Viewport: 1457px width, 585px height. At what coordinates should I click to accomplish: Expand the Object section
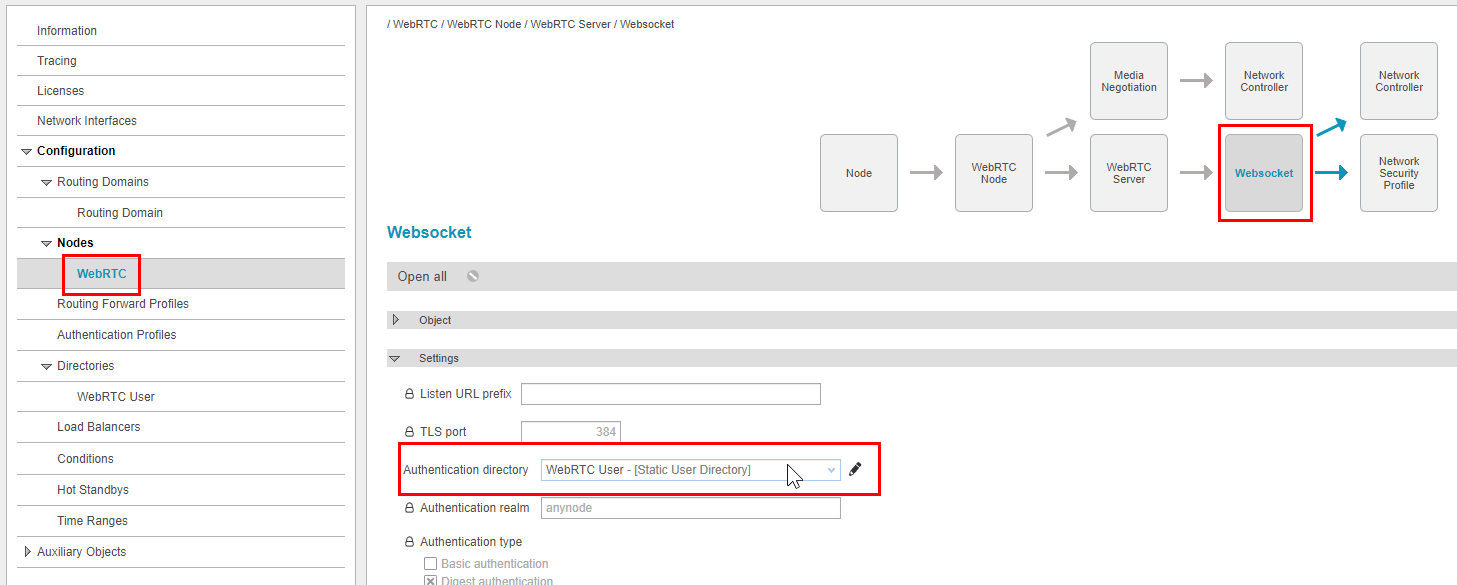coord(396,320)
